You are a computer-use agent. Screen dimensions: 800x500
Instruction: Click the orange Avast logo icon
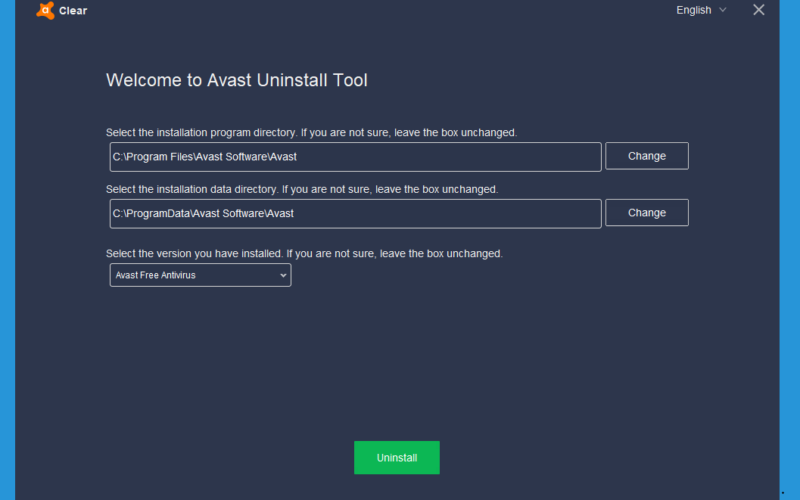(x=45, y=10)
